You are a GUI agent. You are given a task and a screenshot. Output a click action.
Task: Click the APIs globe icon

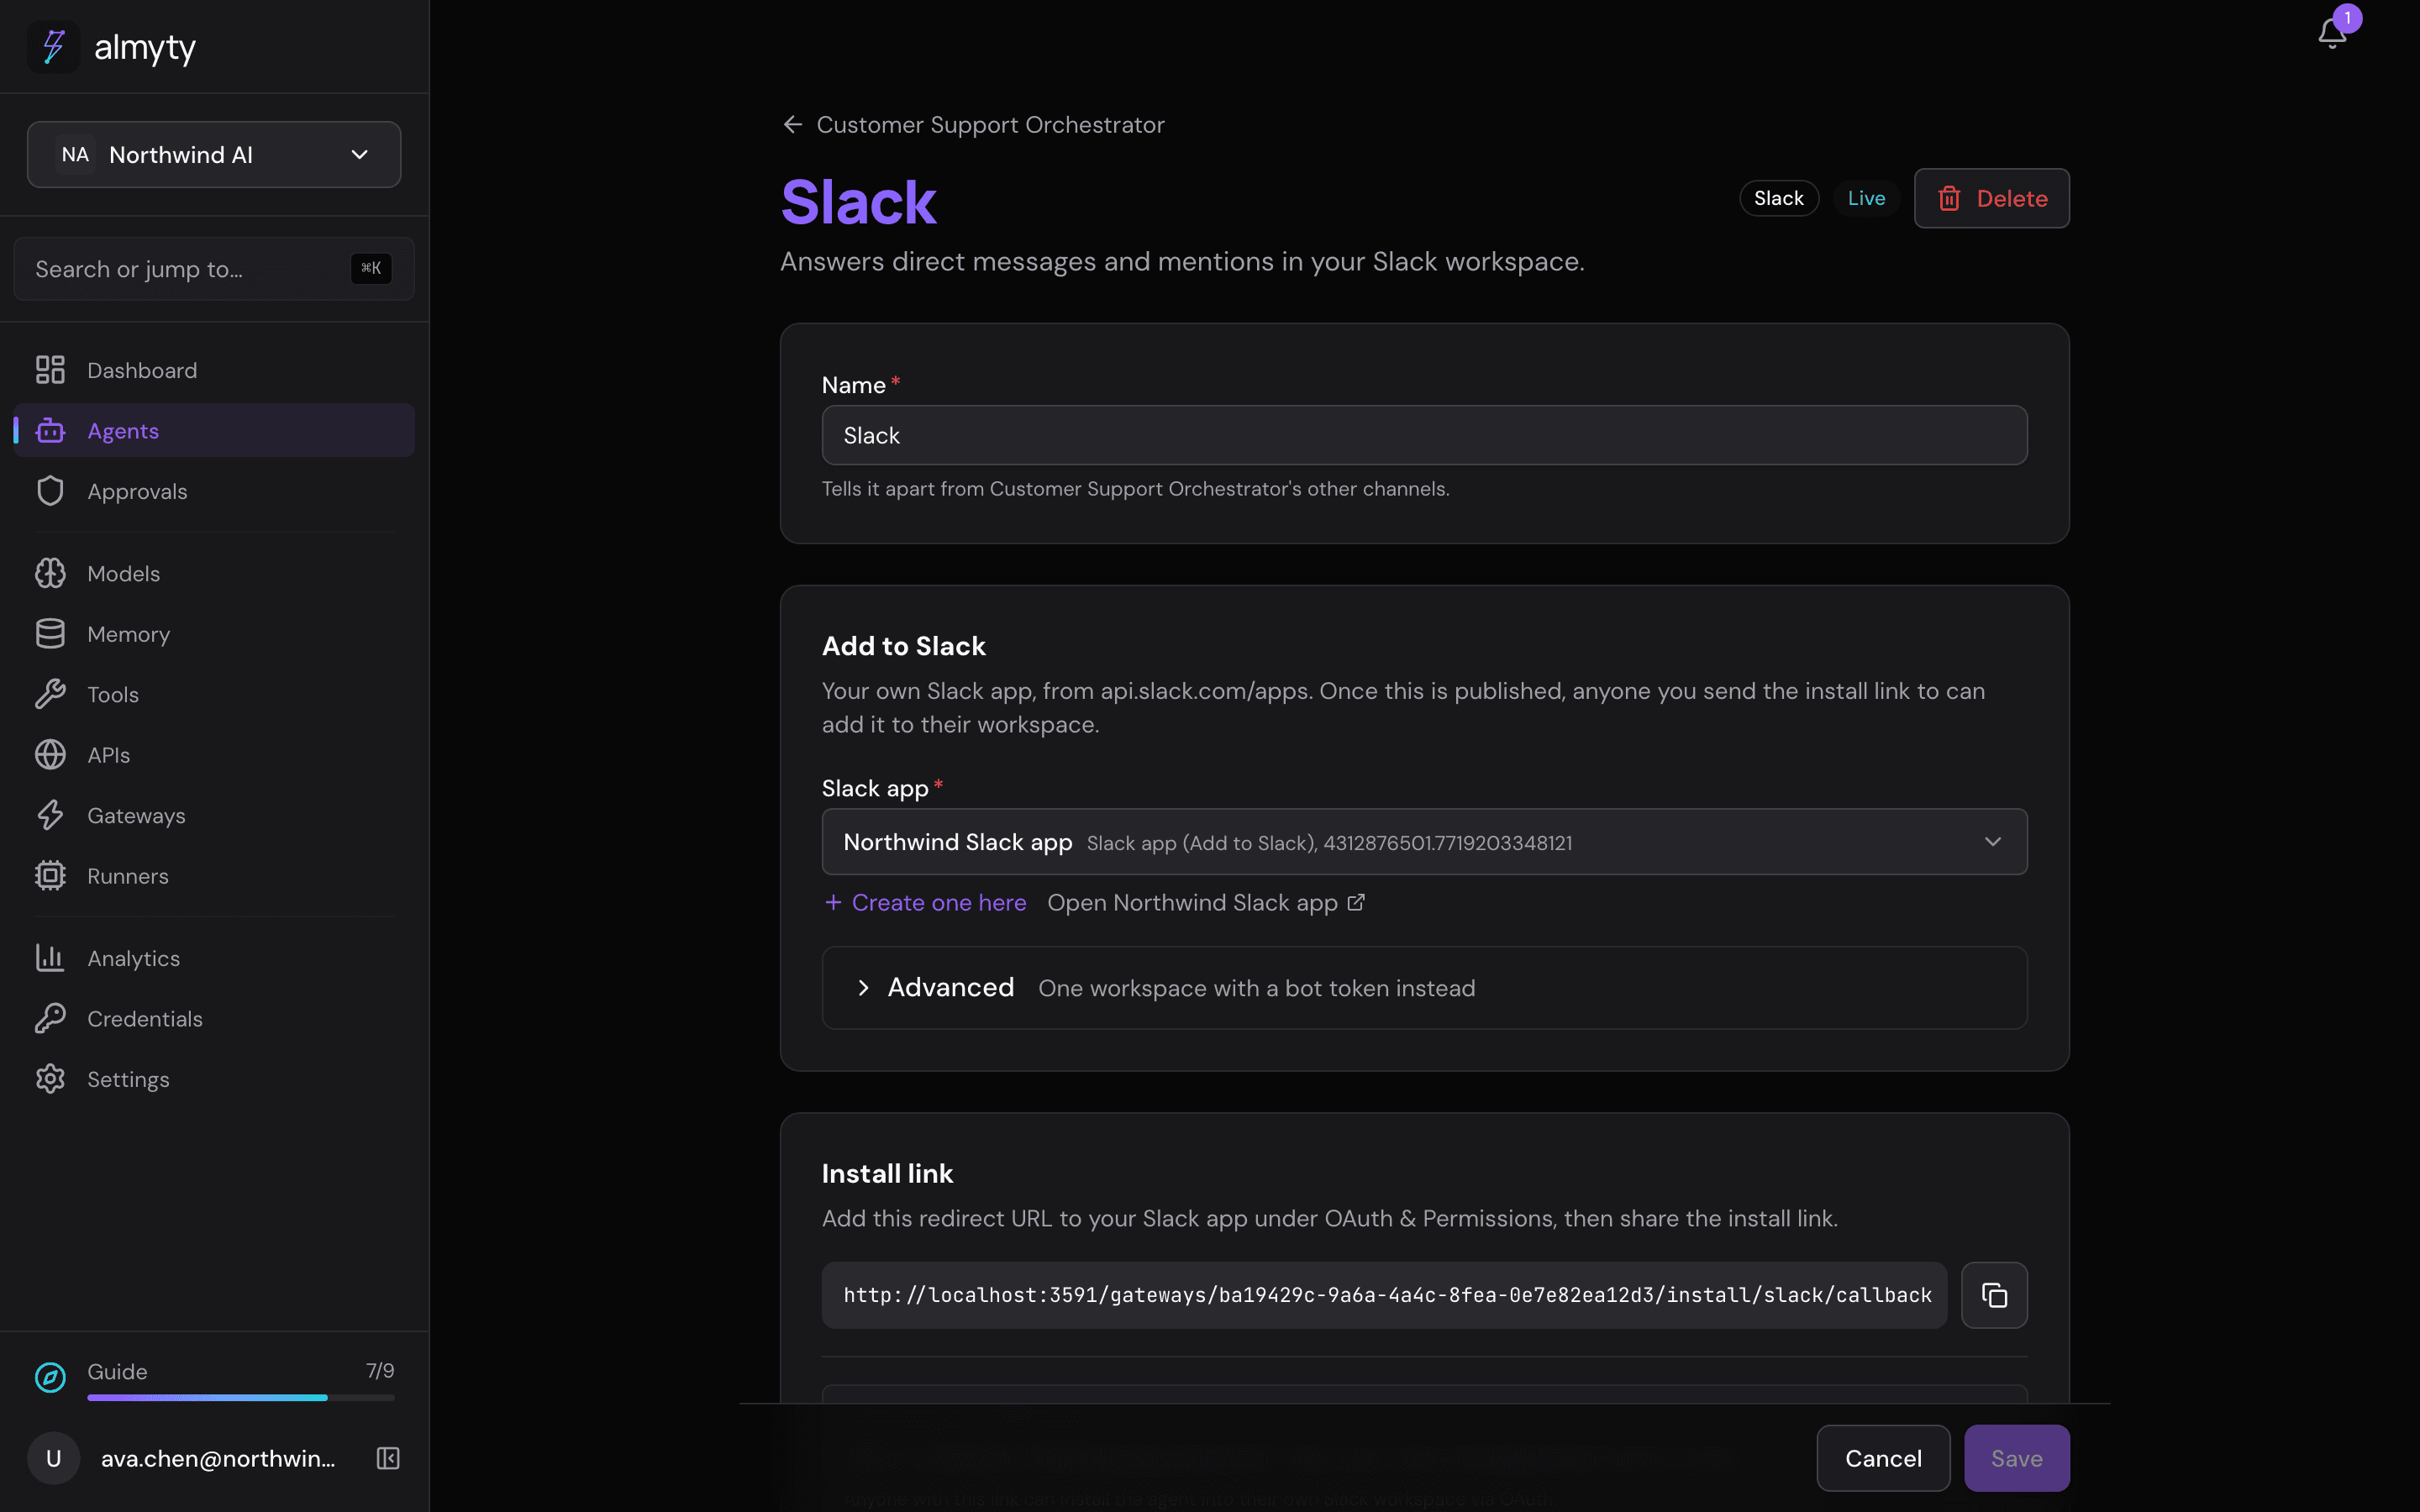click(50, 755)
